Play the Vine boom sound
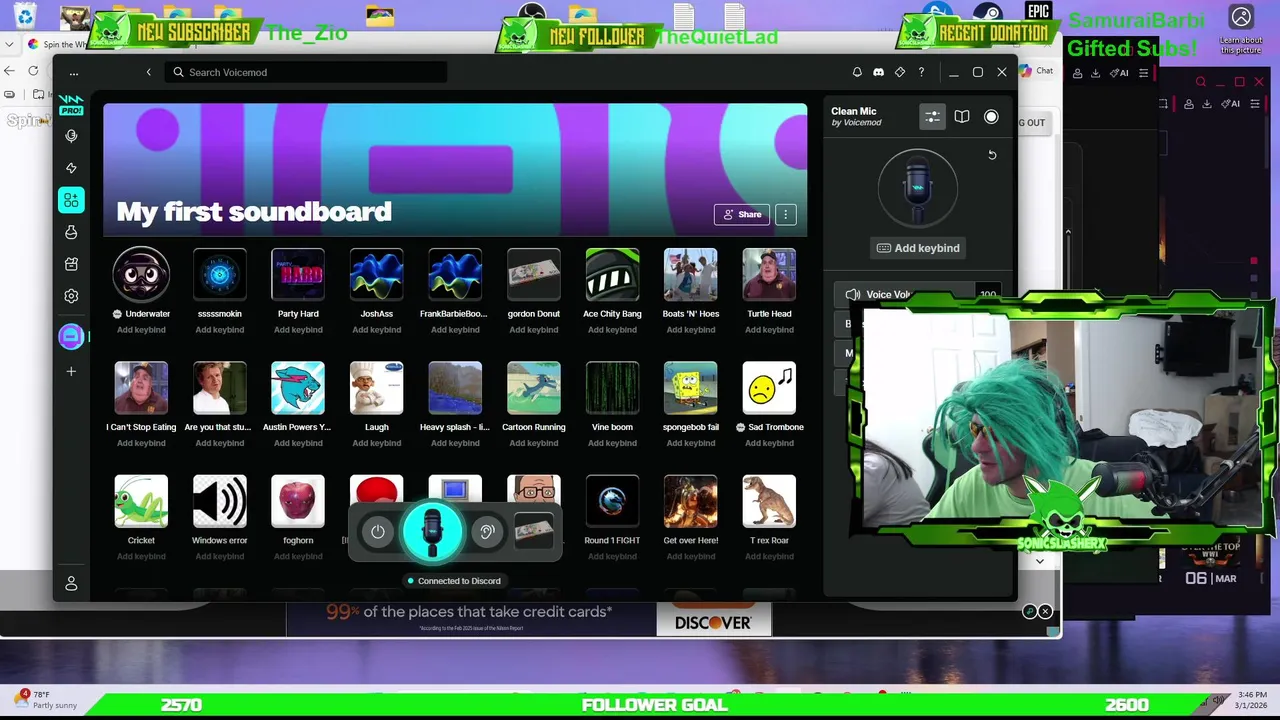Image resolution: width=1280 pixels, height=720 pixels. click(612, 388)
